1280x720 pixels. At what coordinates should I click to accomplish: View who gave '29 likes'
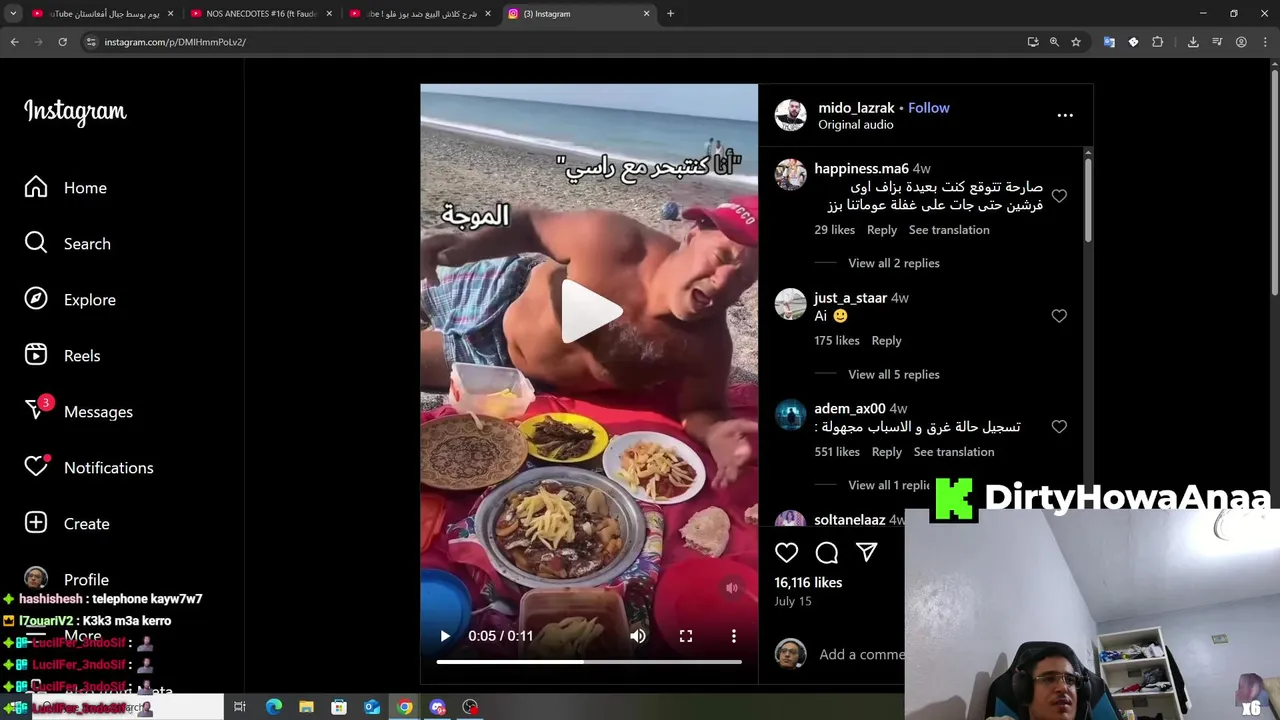pyautogui.click(x=834, y=230)
